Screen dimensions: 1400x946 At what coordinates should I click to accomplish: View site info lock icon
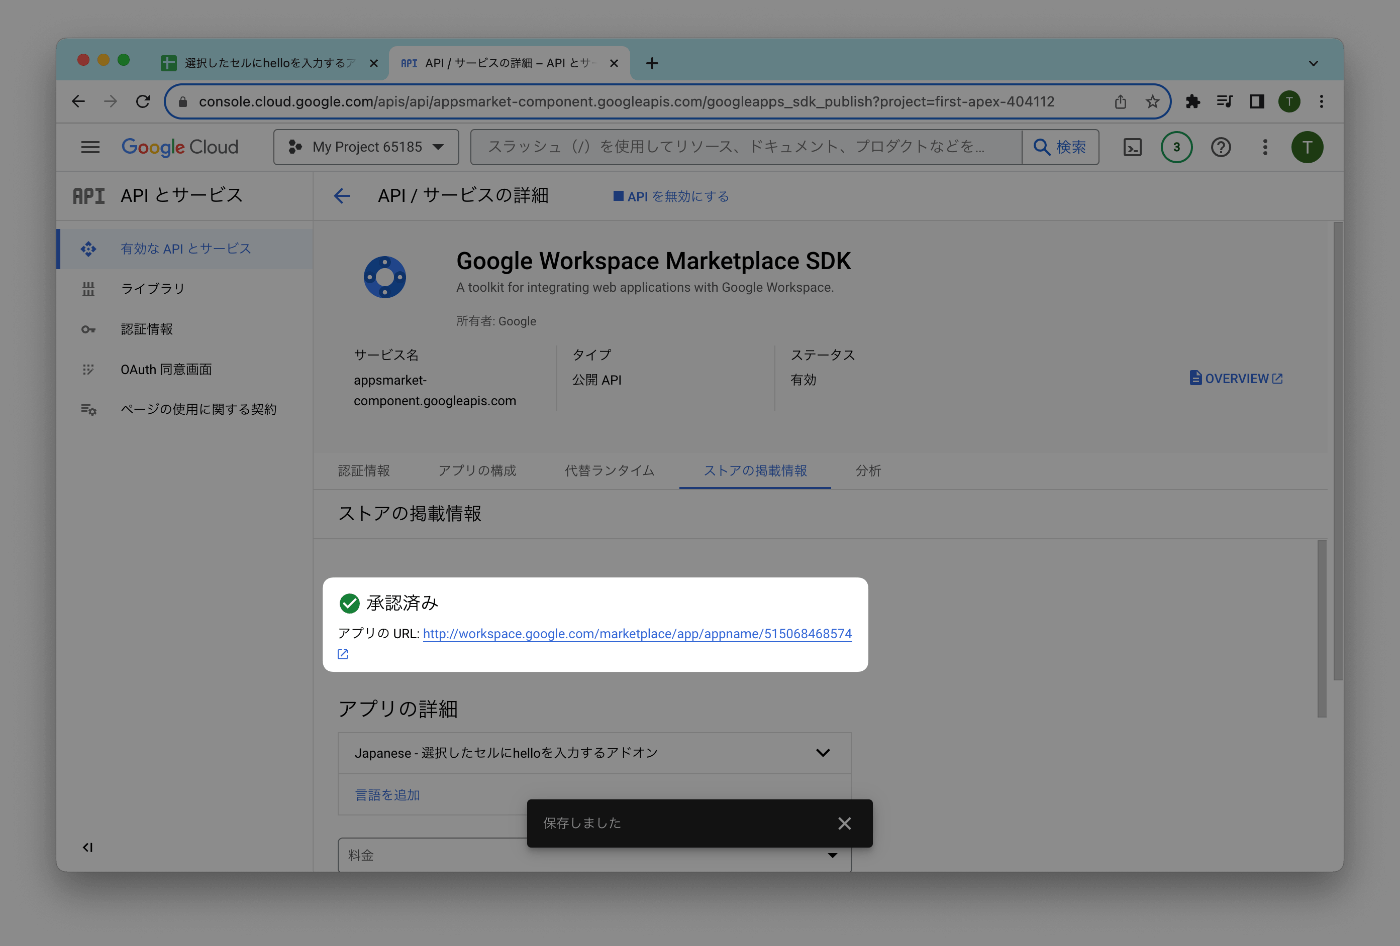pyautogui.click(x=182, y=101)
